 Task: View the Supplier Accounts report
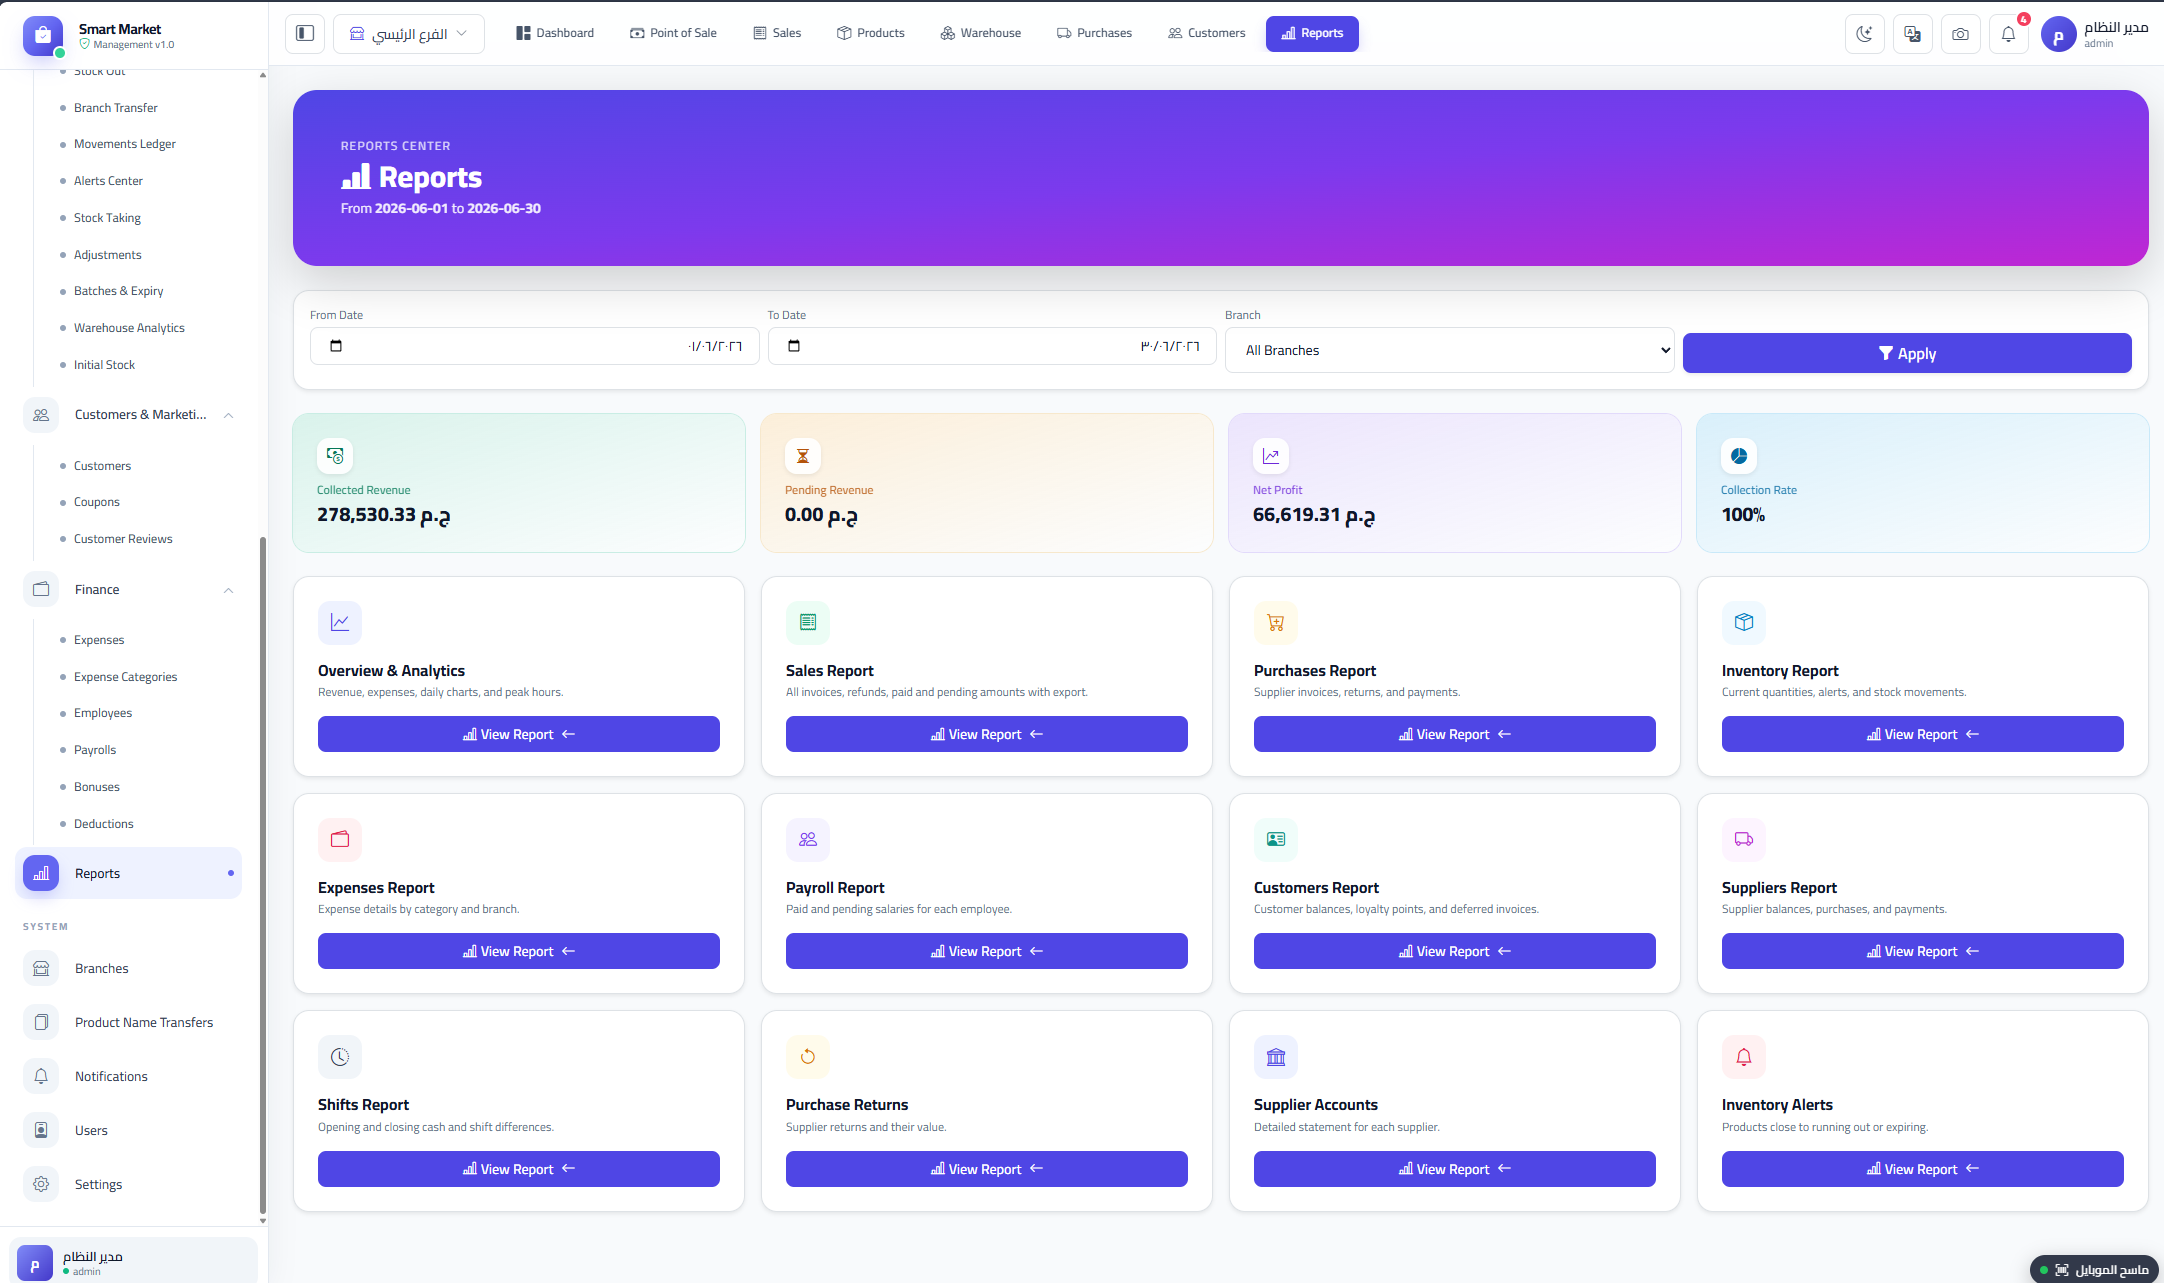point(1454,1169)
